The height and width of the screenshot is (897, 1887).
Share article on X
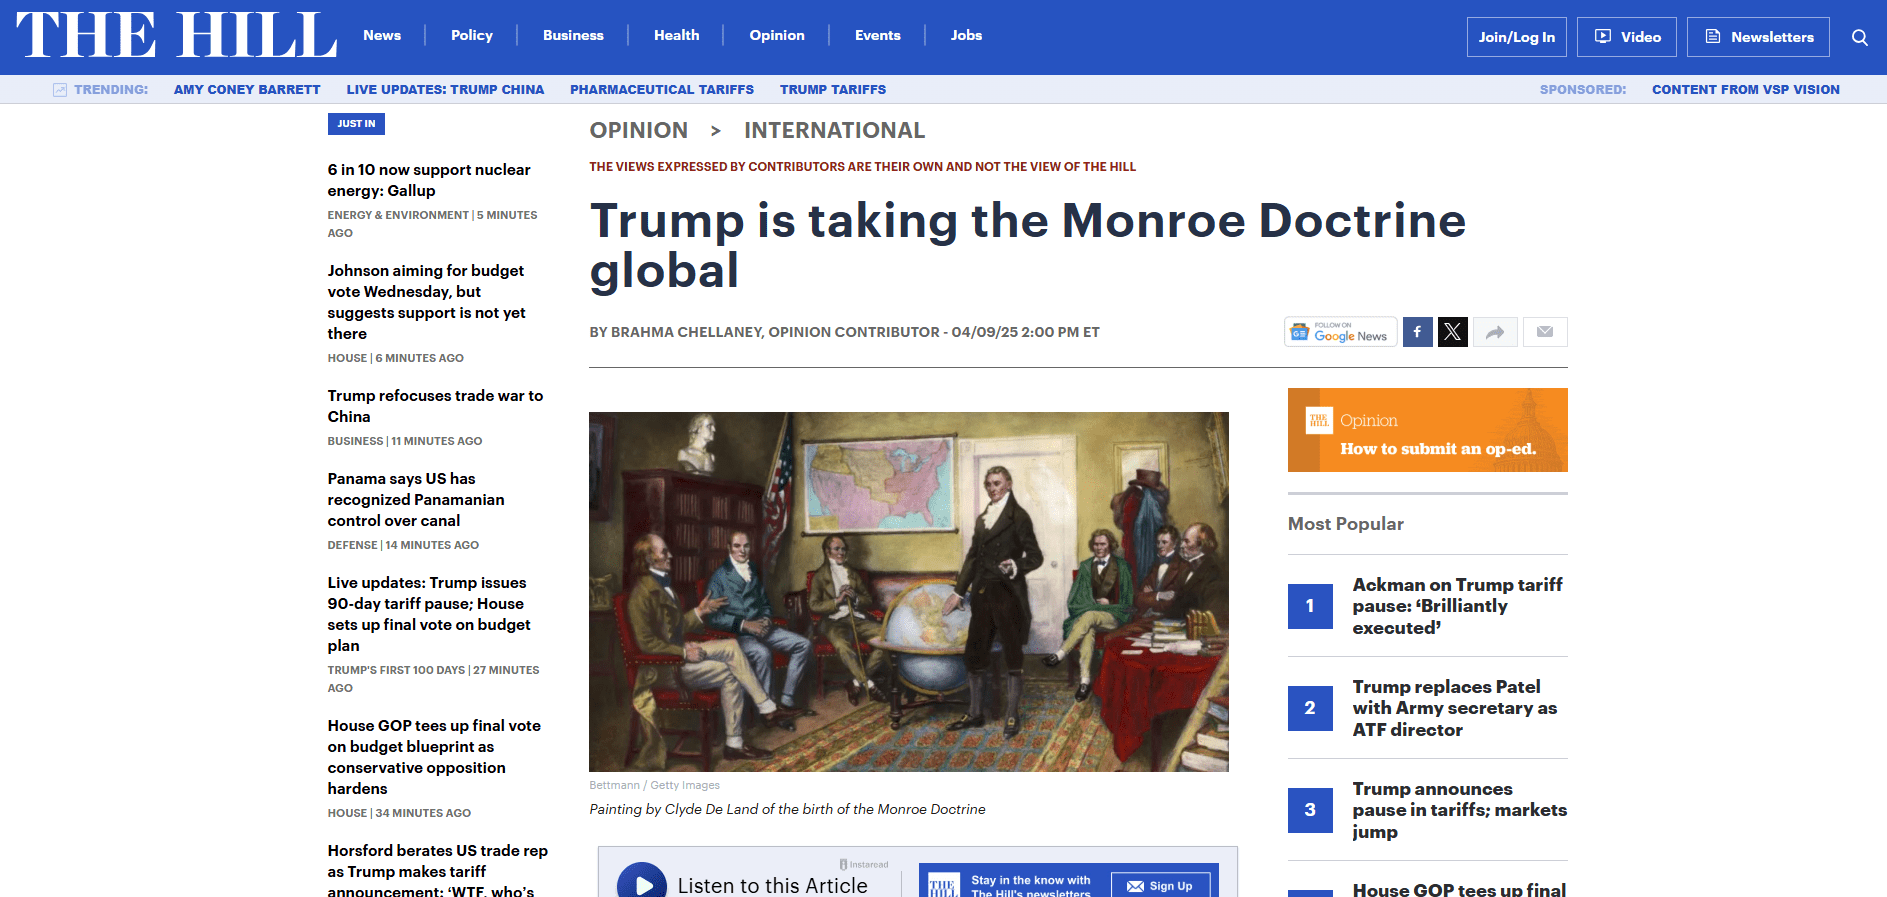(1452, 332)
